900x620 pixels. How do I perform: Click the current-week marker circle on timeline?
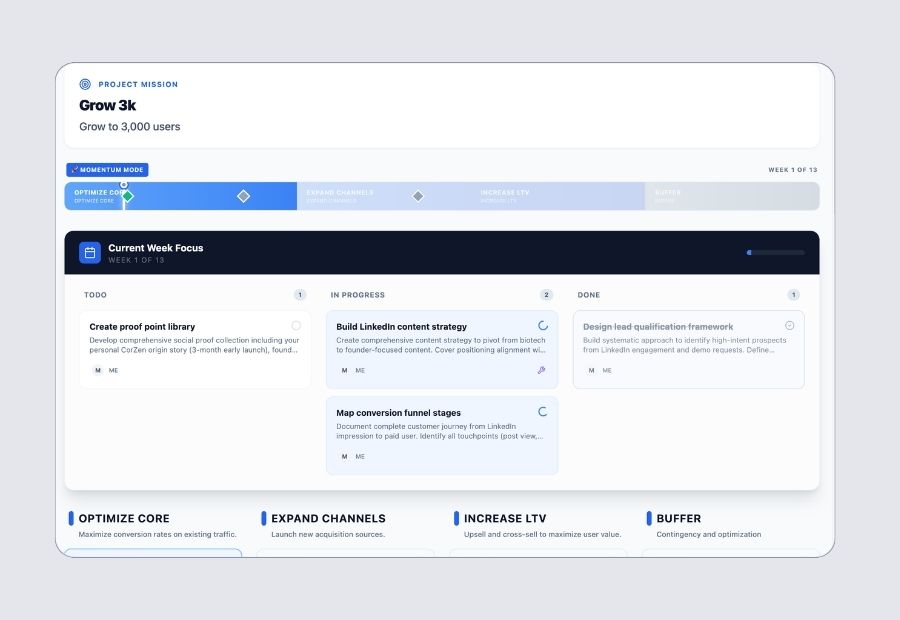(x=123, y=185)
